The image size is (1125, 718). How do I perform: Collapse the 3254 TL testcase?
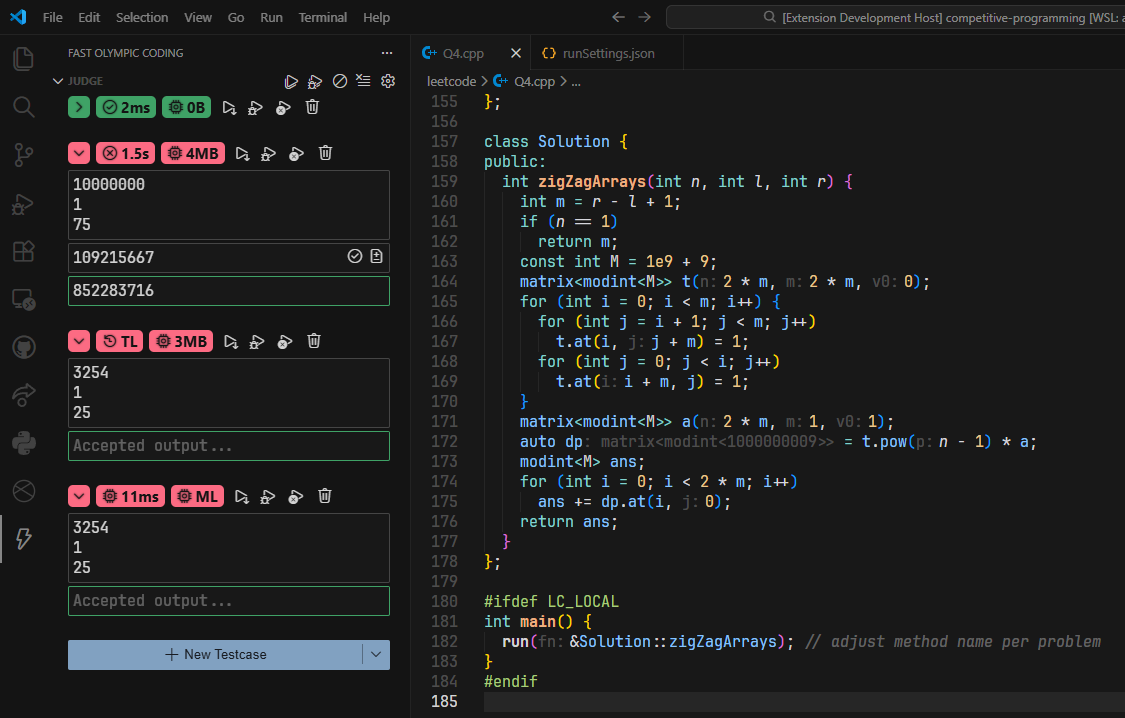[78, 340]
